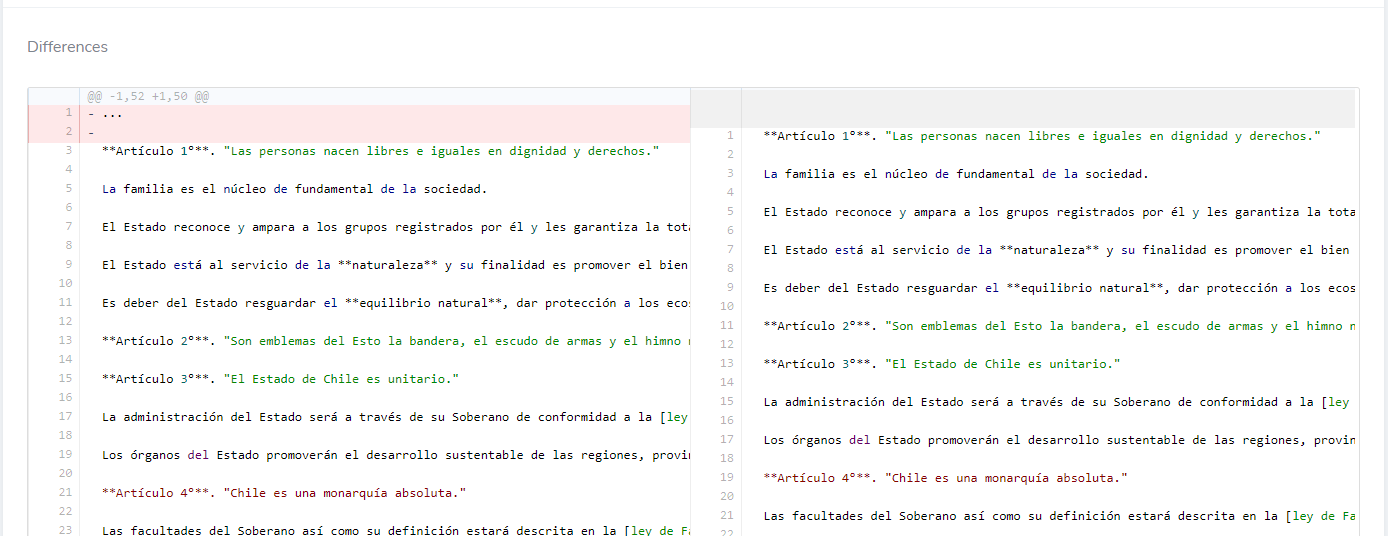Screen dimensions: 1388x536
Task: Select the "Artículo 4°" line in left pane
Action: 284,493
